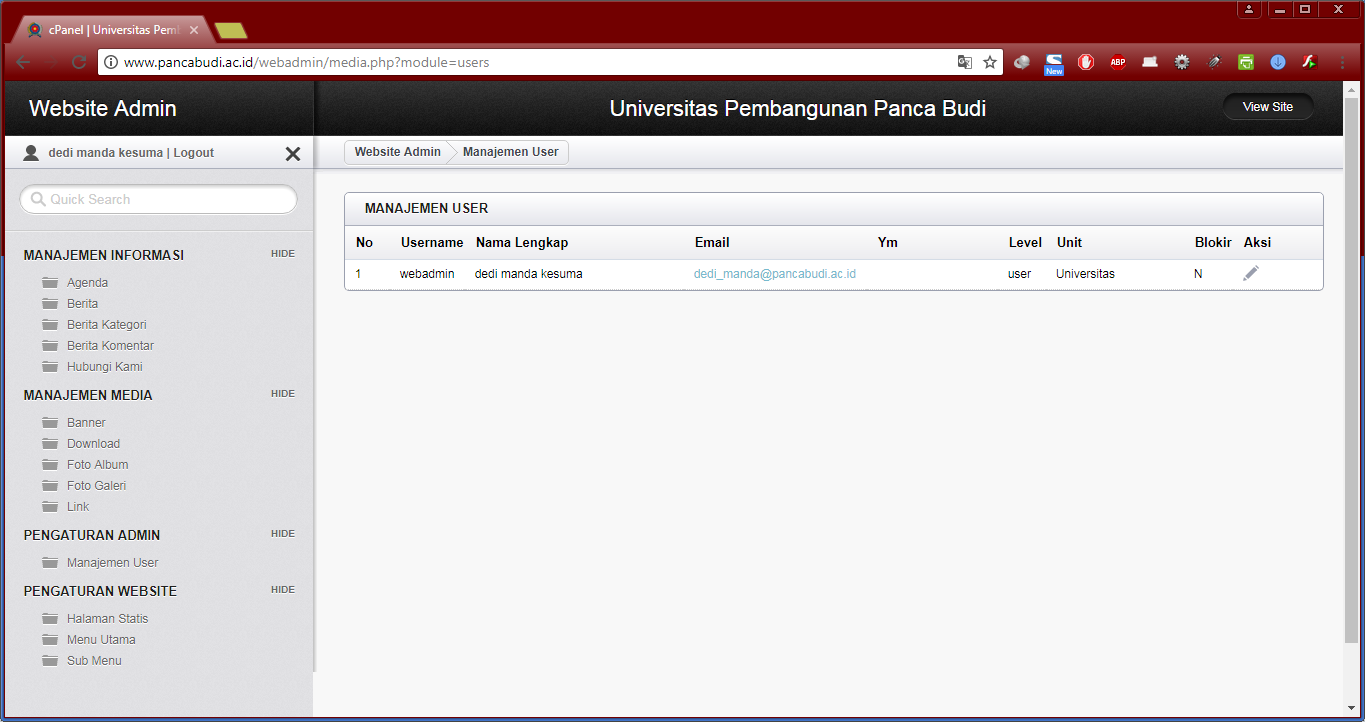Bookmark page with the star icon
The image size is (1365, 722).
click(990, 62)
